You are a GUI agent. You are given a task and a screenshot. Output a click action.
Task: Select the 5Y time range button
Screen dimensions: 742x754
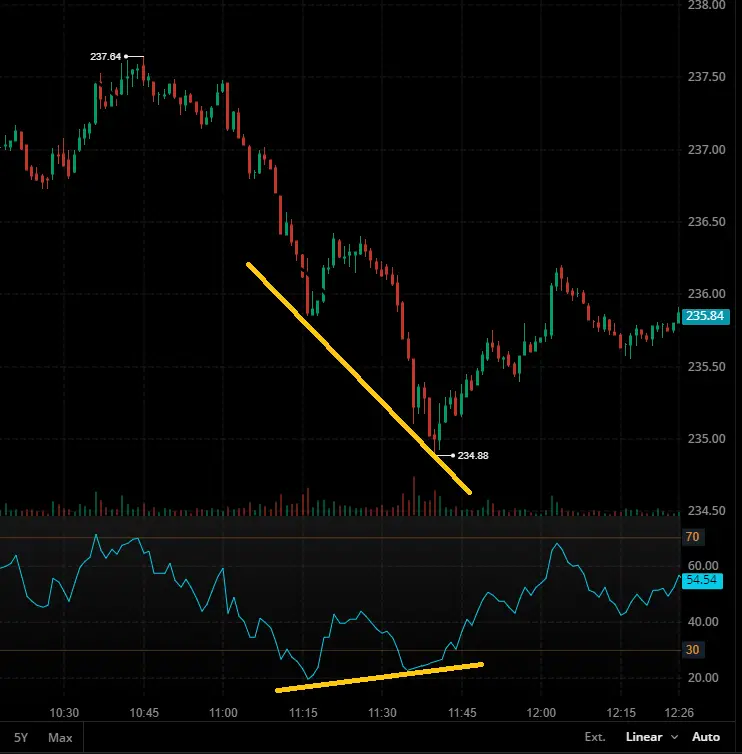pos(21,737)
